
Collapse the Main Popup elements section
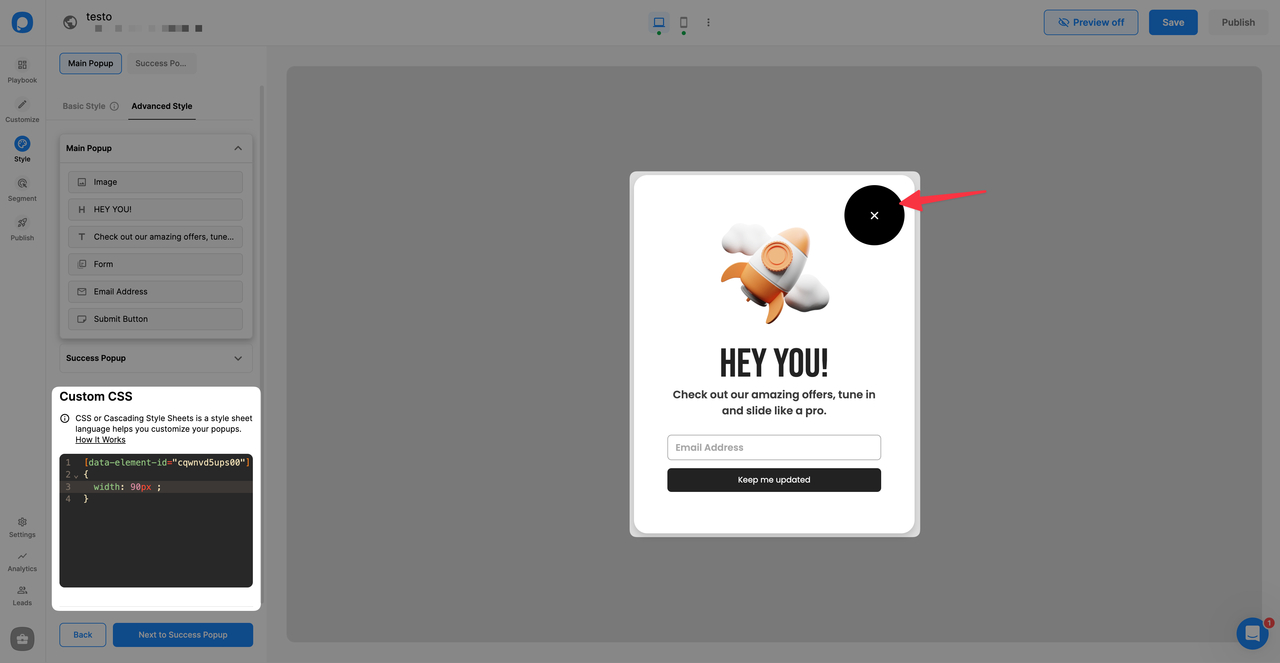point(238,147)
